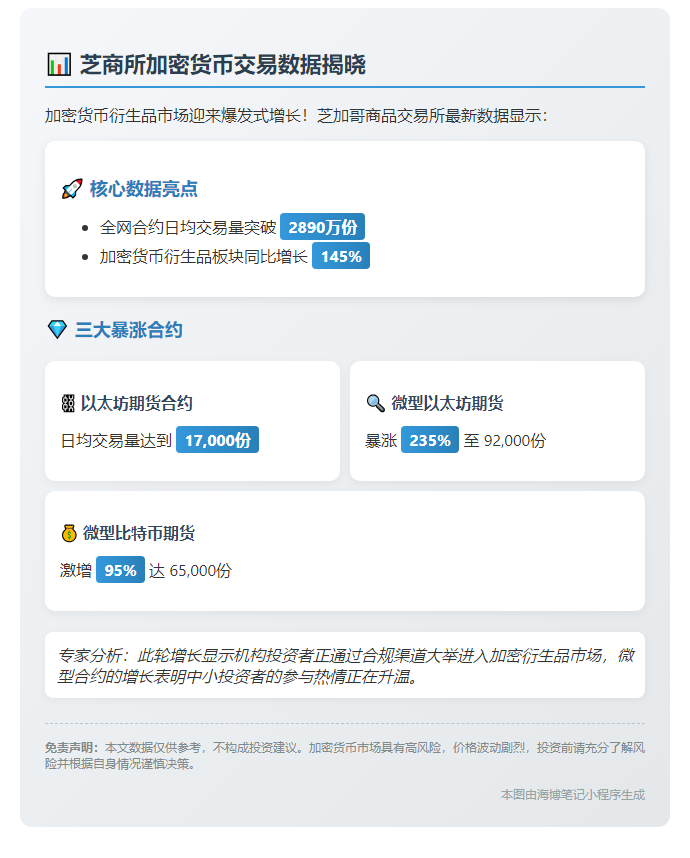The height and width of the screenshot is (858, 690).
Task: Click the heading 核心数据亮点
Action: click(143, 189)
